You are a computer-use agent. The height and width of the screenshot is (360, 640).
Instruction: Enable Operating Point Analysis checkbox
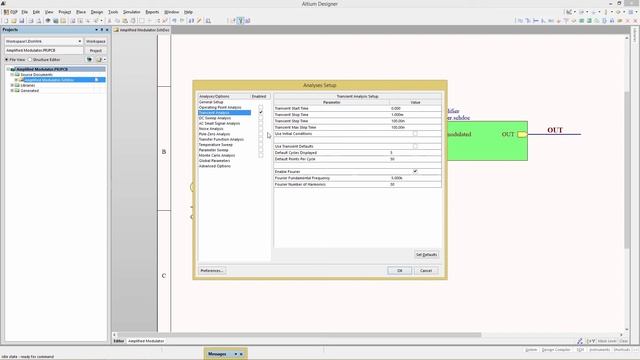260,107
